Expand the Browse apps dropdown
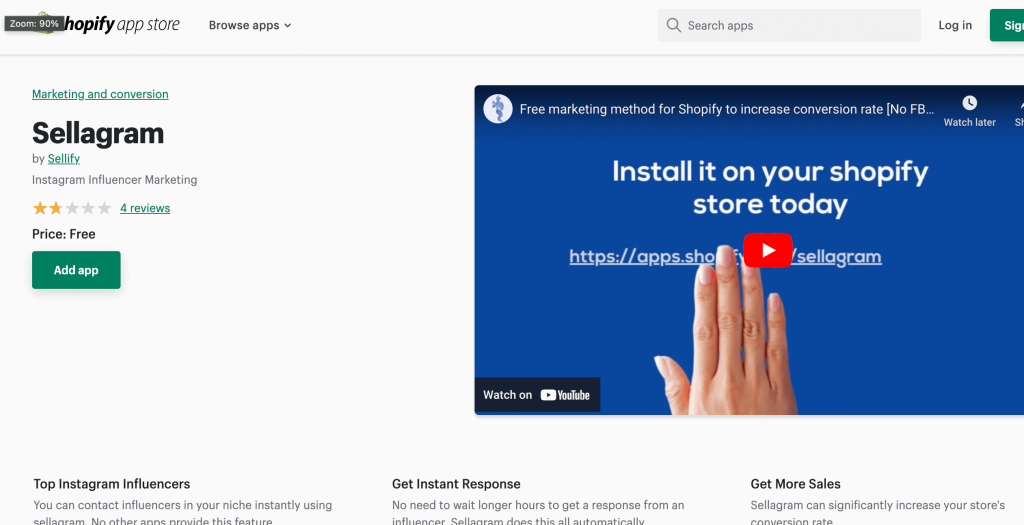The image size is (1024, 525). [250, 25]
